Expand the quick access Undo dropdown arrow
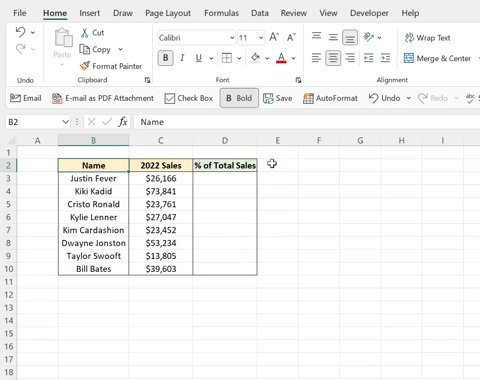The width and height of the screenshot is (480, 380). coord(408,98)
